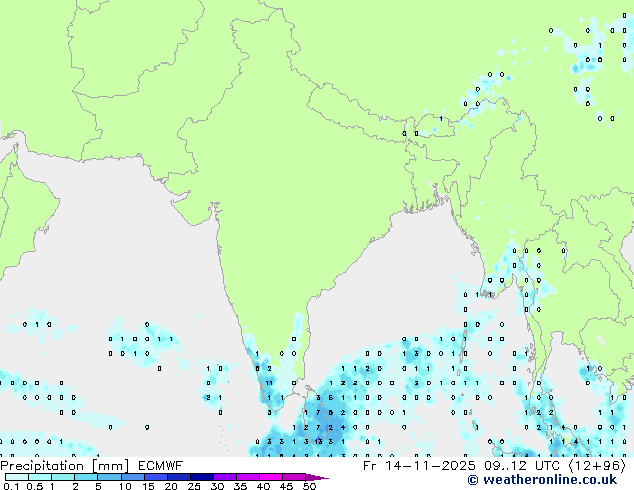Screen dimensions: 634x490
Task: Click the '0.1' legend scale label
Action: 11,486
